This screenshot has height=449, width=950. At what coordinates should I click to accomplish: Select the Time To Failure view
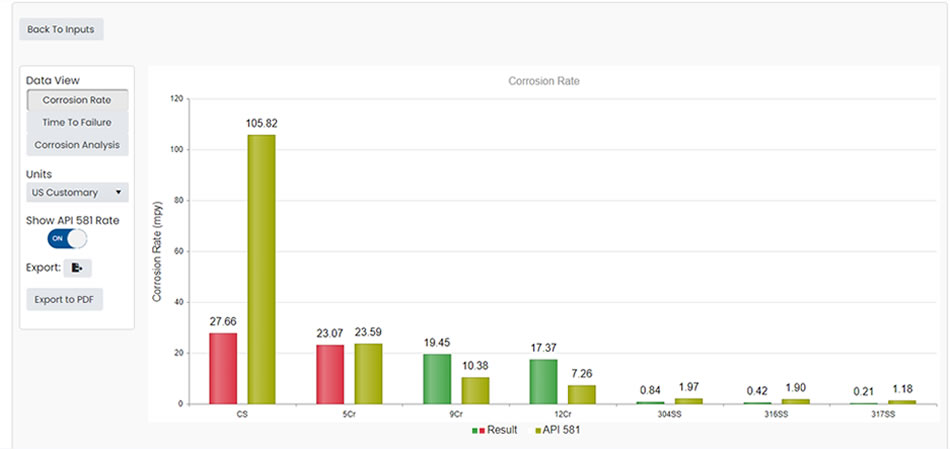pos(77,122)
